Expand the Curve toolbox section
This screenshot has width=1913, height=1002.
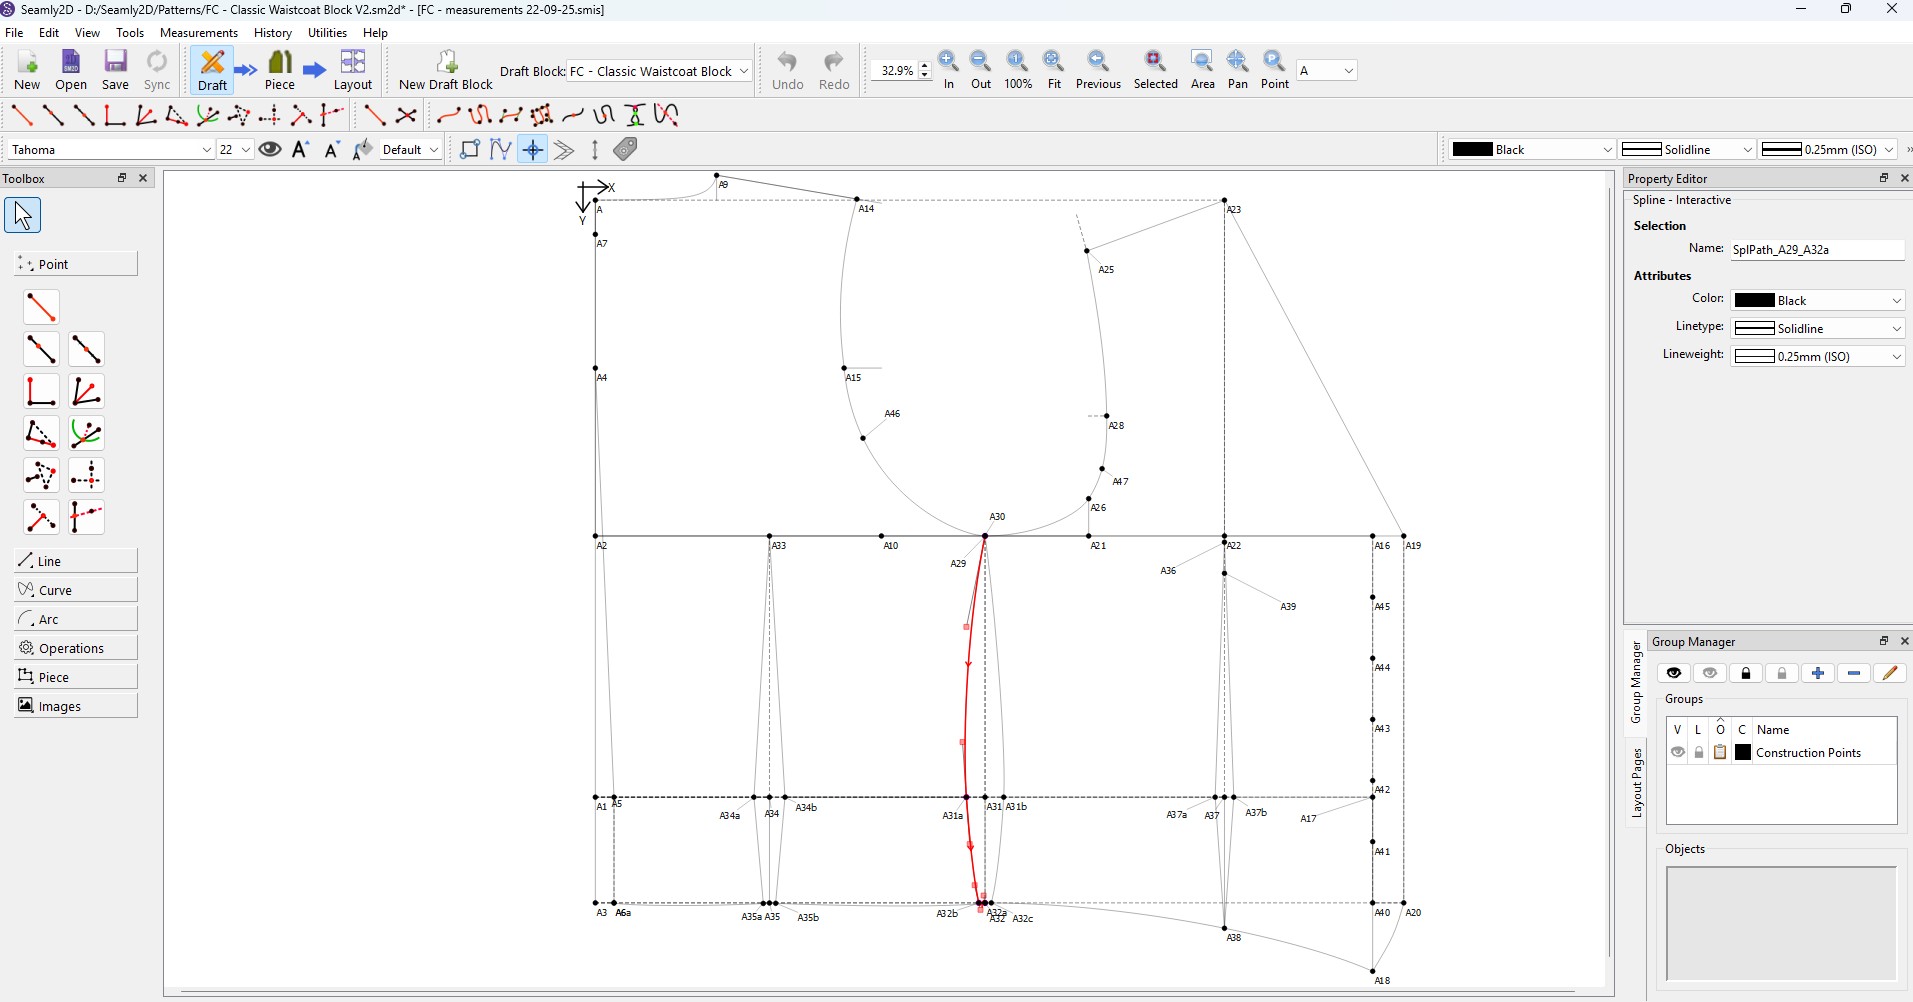tap(76, 590)
